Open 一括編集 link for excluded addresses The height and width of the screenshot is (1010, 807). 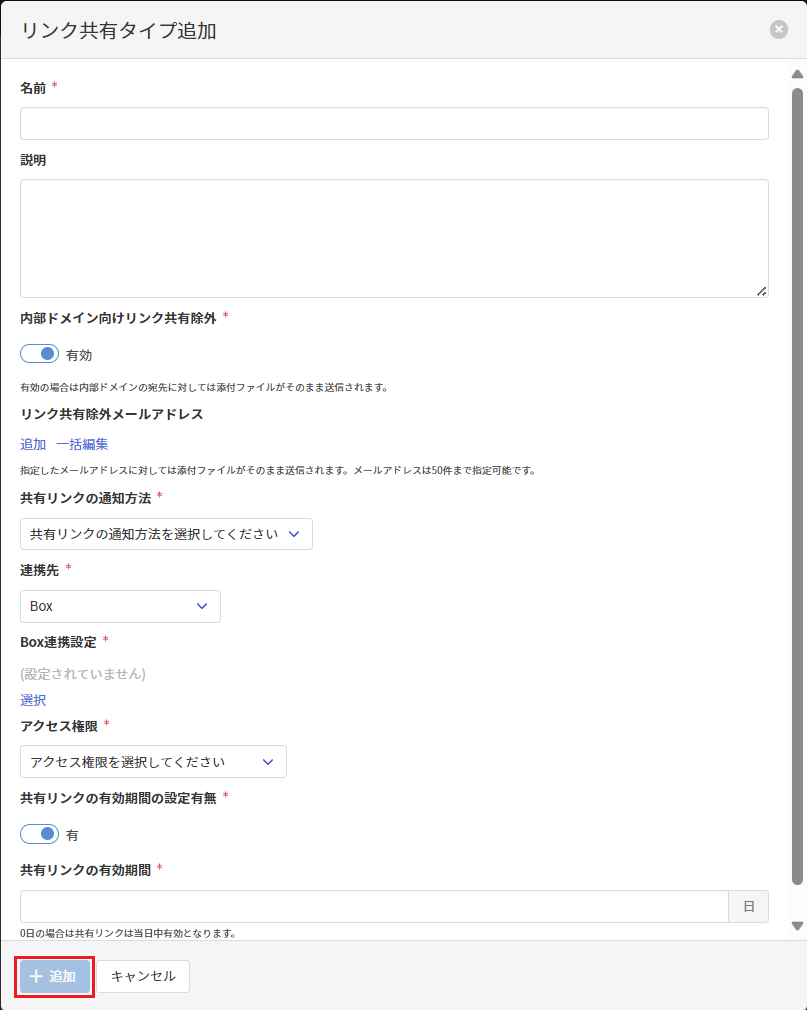(x=82, y=444)
